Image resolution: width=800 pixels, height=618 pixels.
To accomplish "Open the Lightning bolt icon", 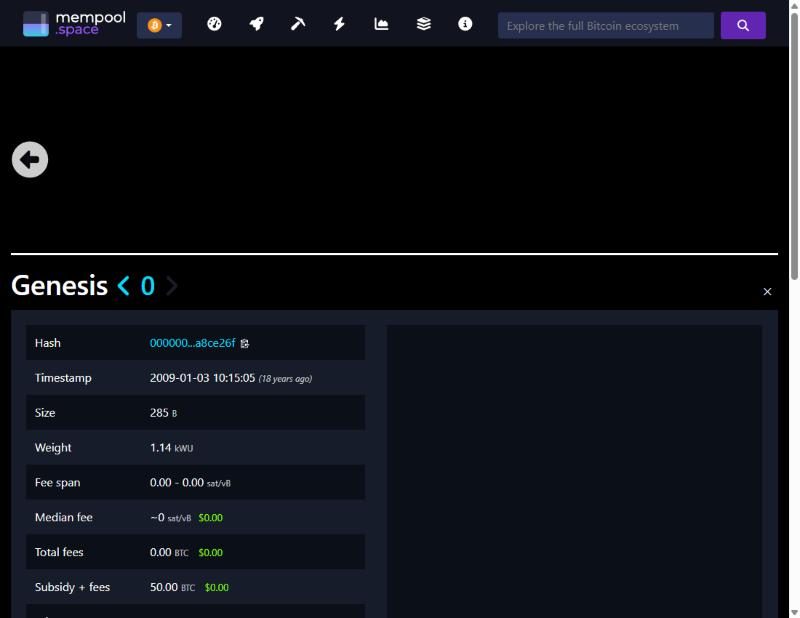I will [339, 24].
